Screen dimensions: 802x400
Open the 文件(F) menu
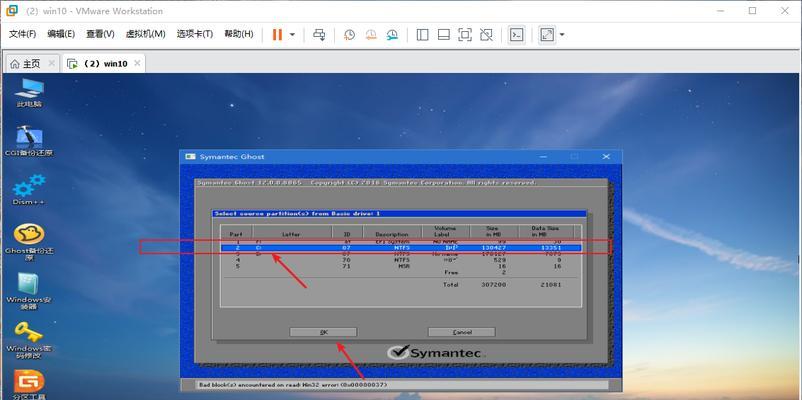tap(23, 34)
